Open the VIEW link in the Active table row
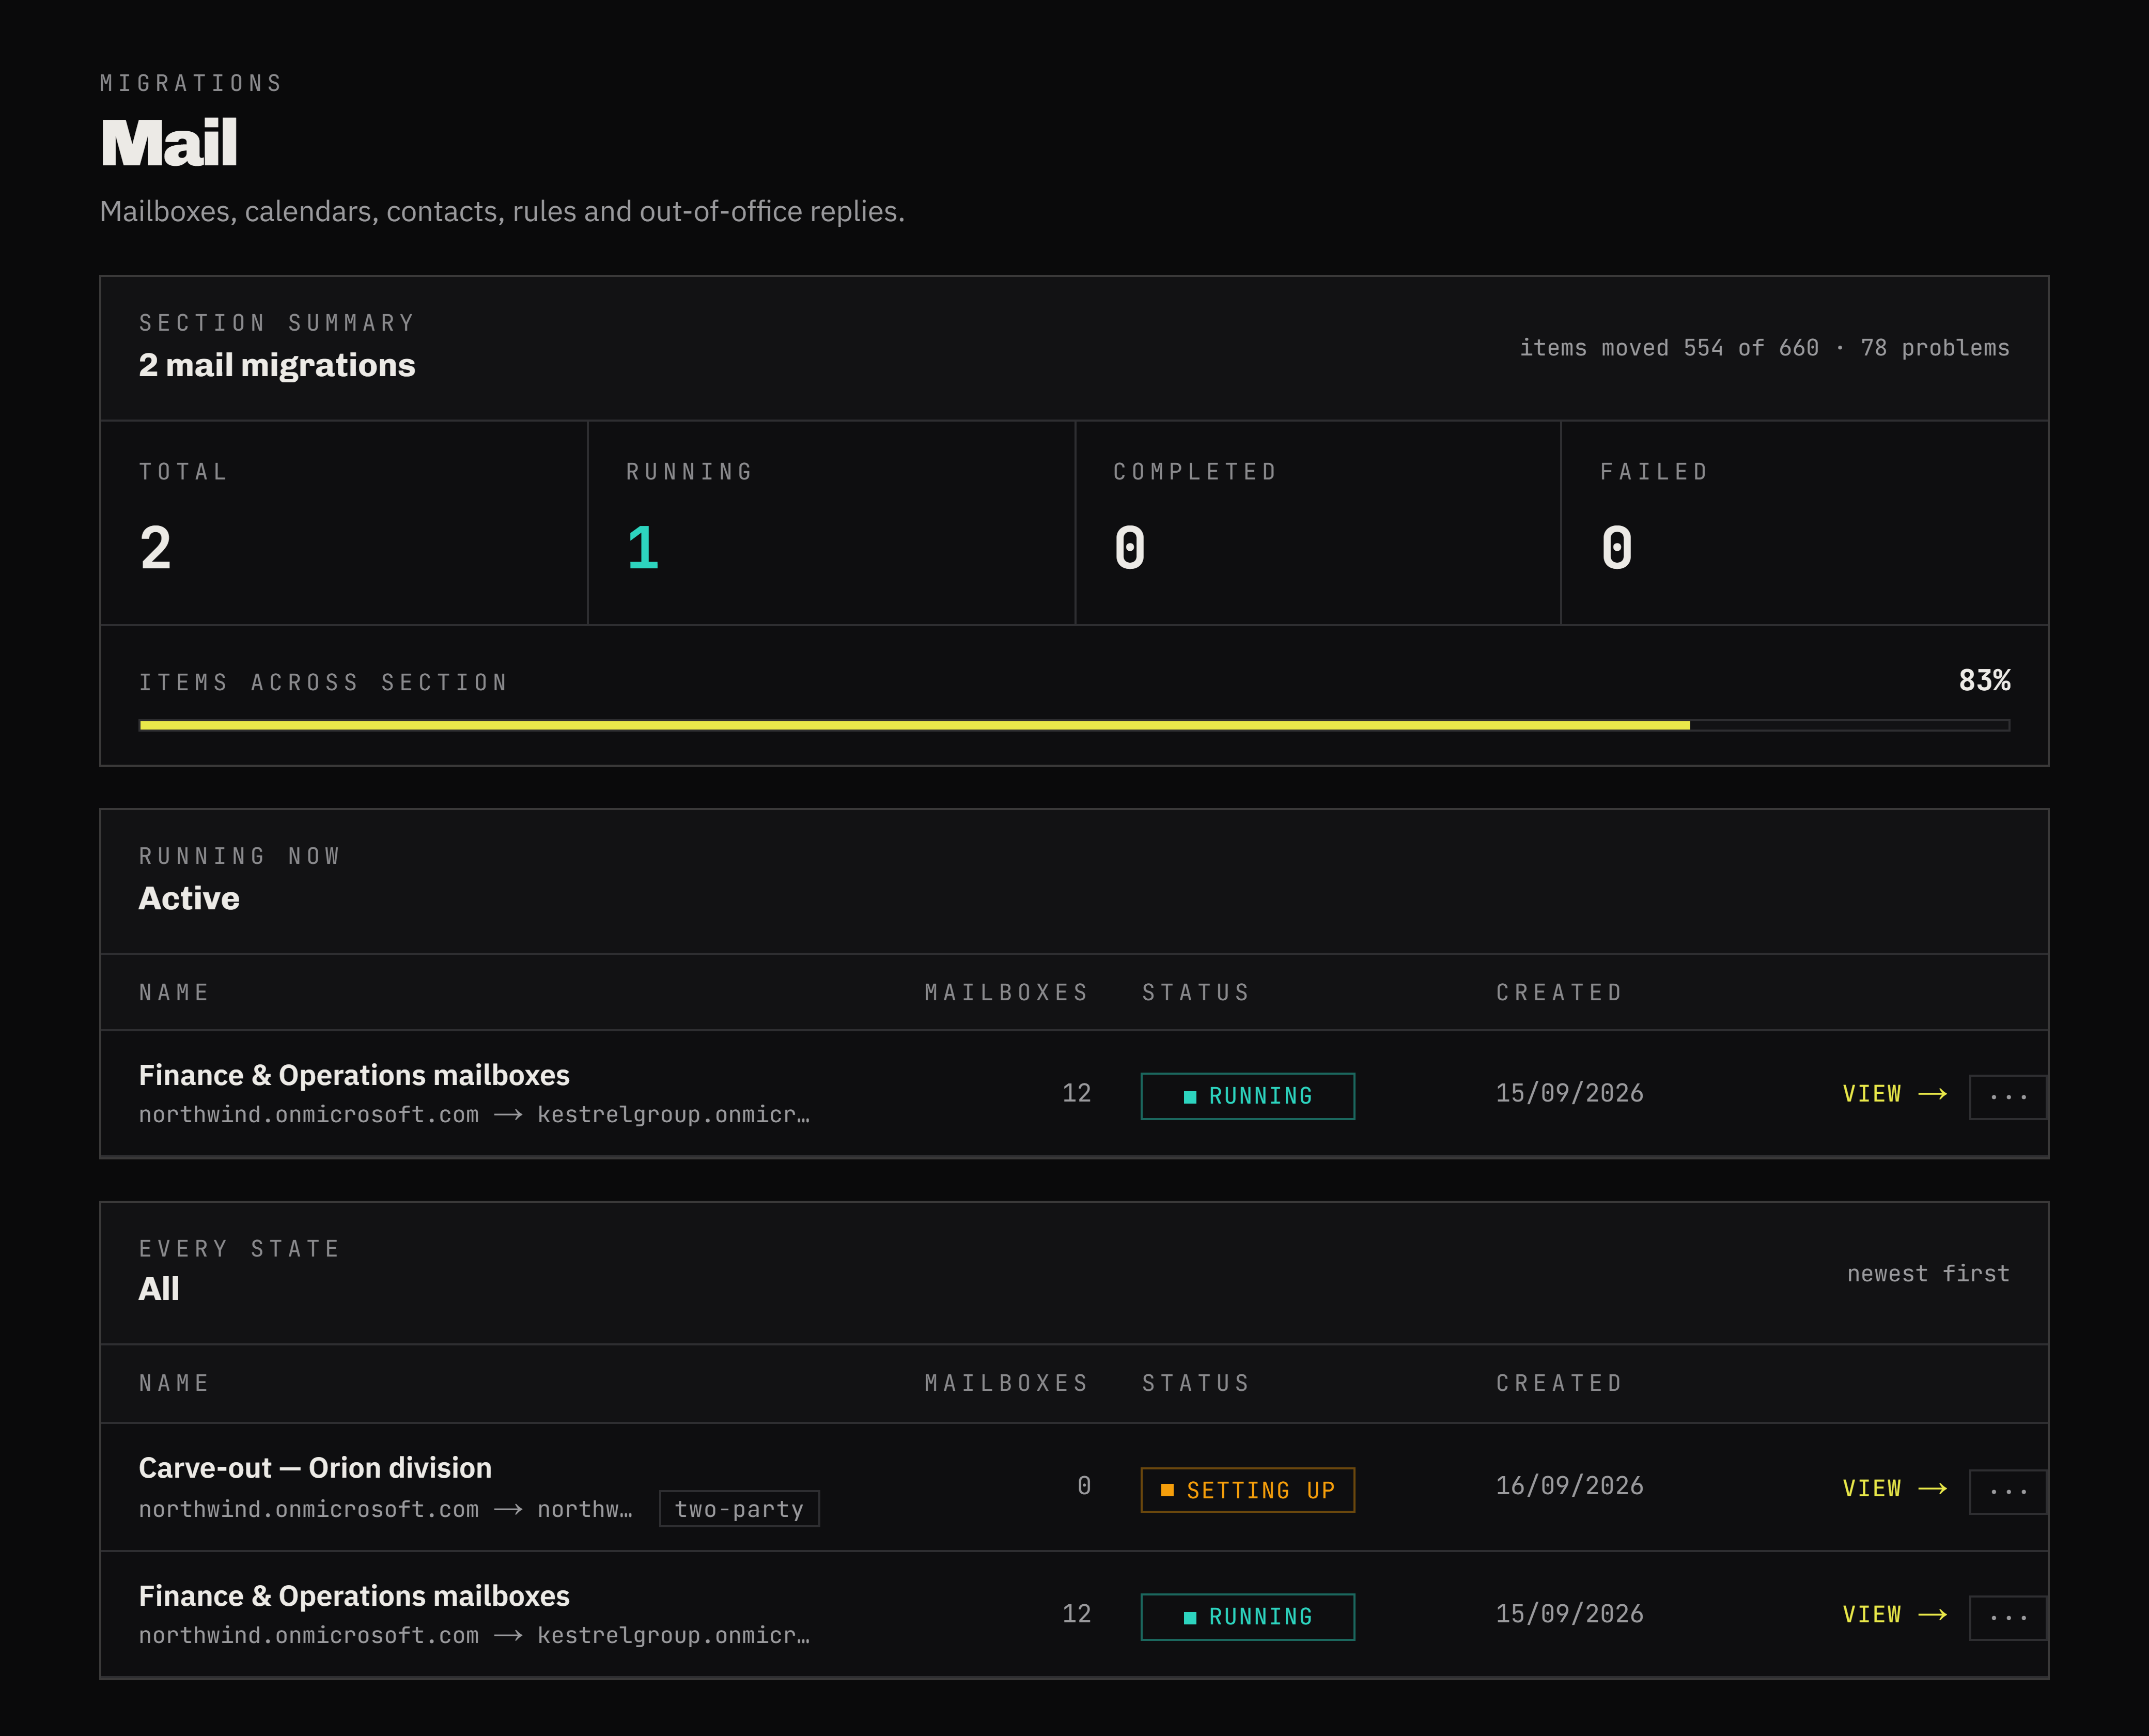2149x1736 pixels. (1894, 1094)
